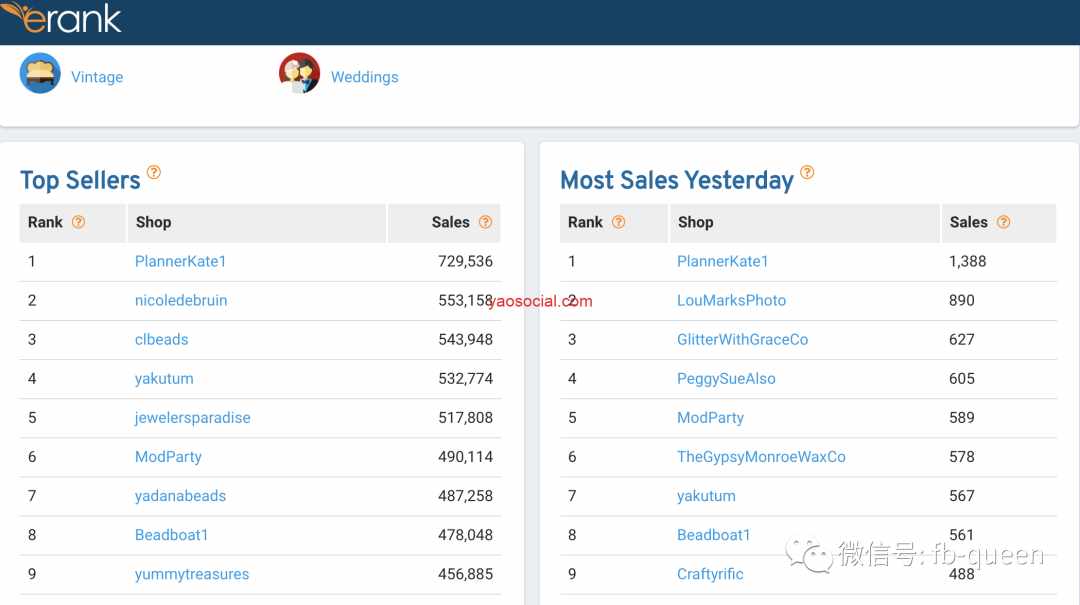Viewport: 1080px width, 605px height.
Task: Click sales value 605
Action: [x=962, y=379]
